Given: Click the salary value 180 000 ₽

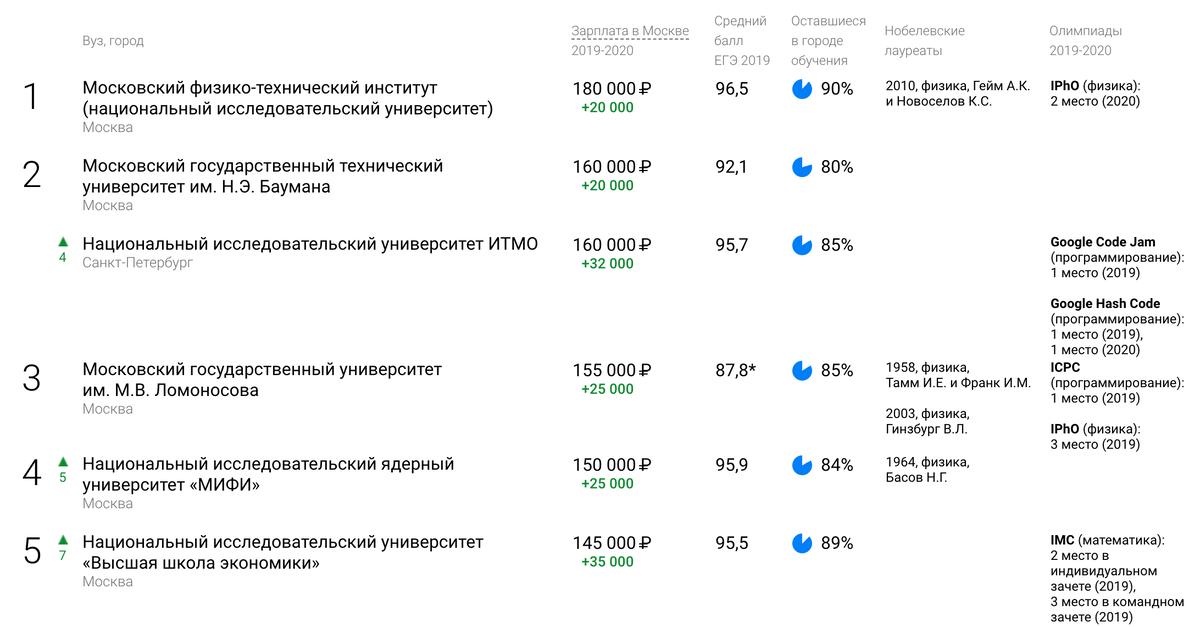Looking at the screenshot, I should 612,89.
